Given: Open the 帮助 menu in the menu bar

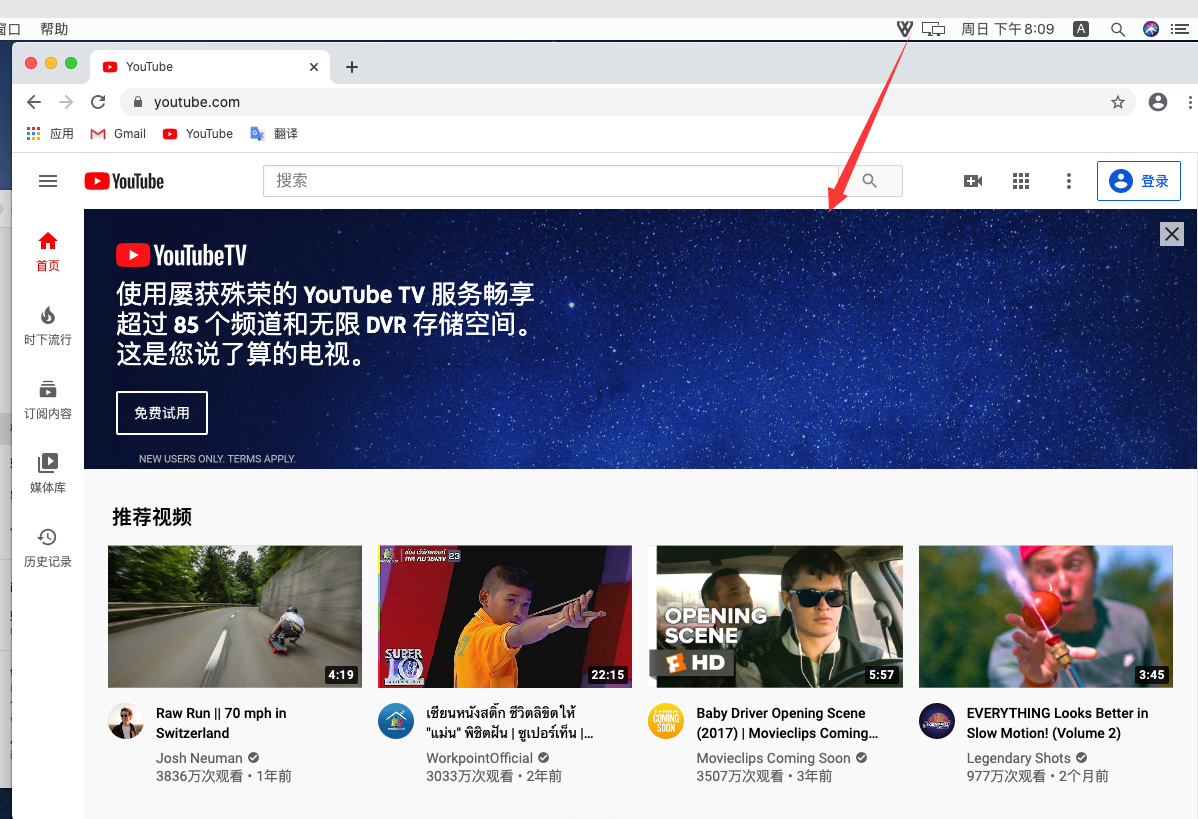Looking at the screenshot, I should click(54, 29).
